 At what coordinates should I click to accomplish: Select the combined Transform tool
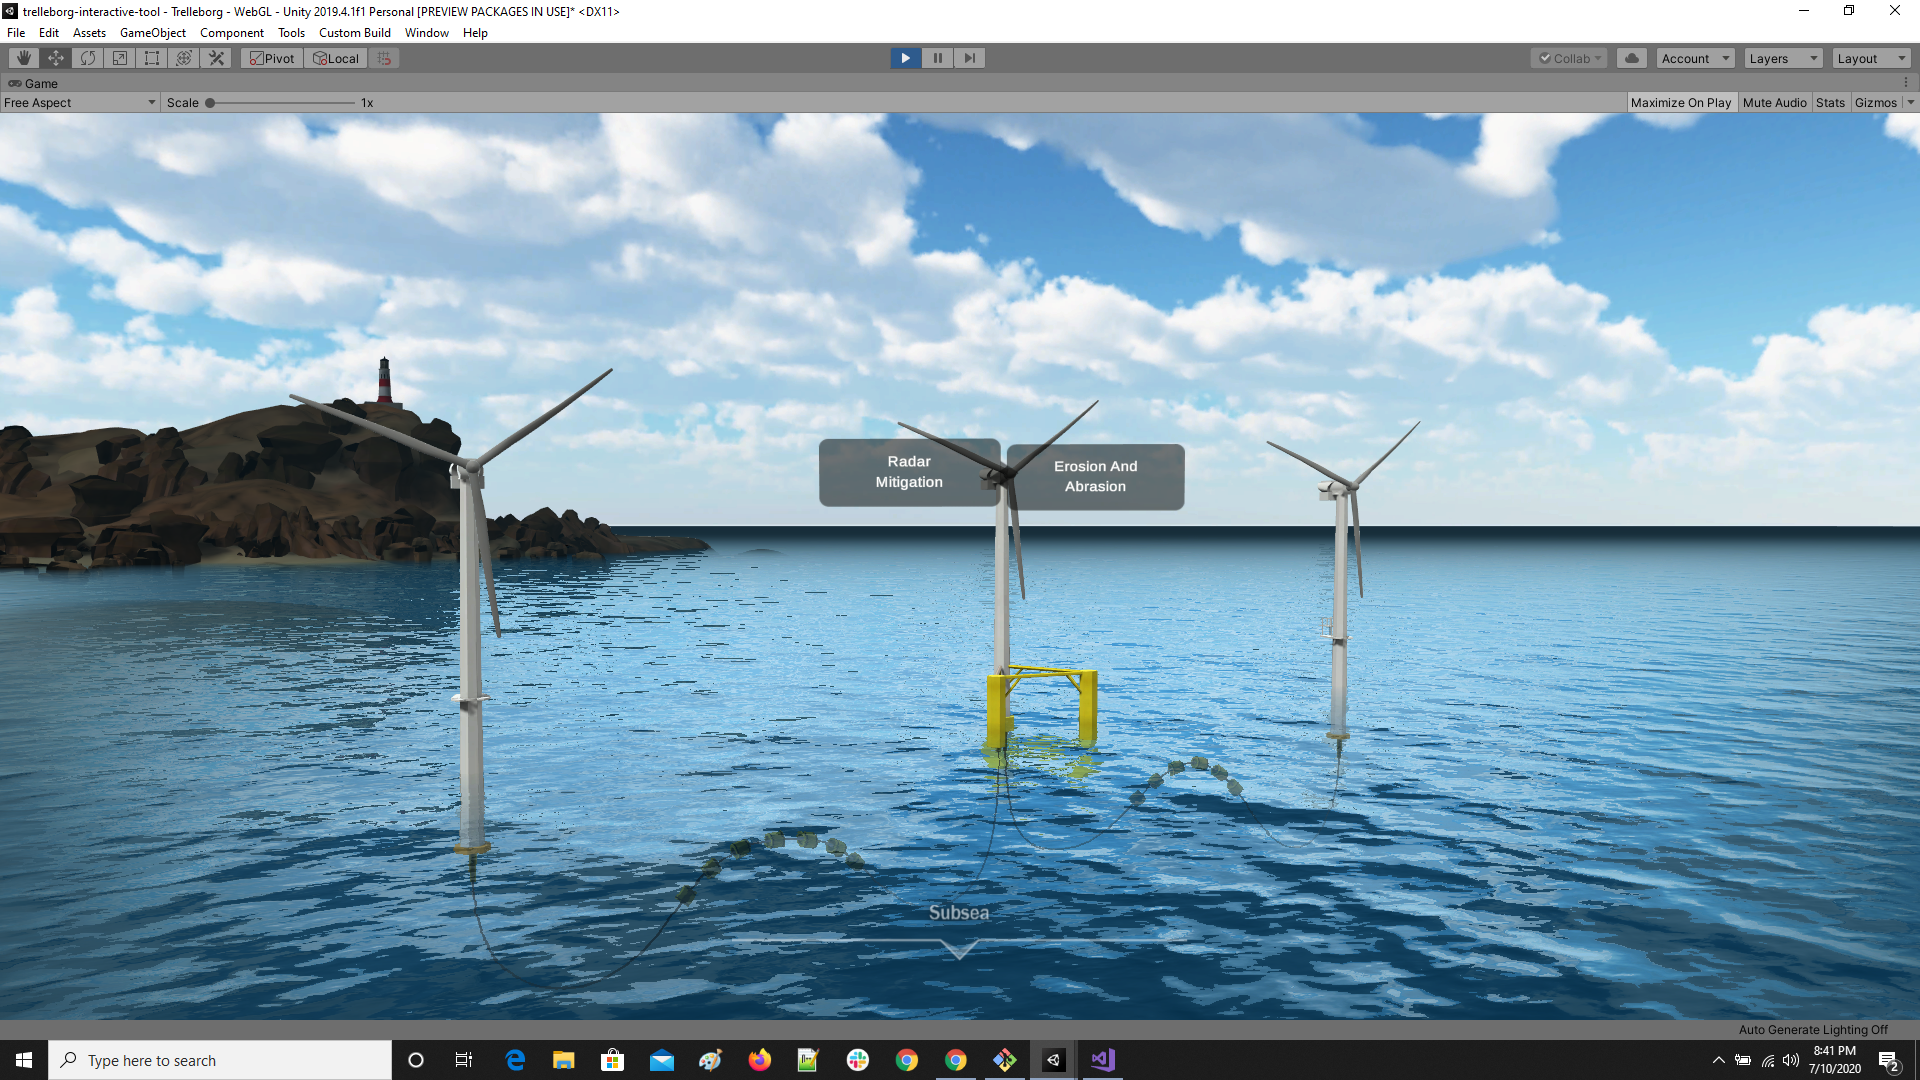[x=184, y=58]
